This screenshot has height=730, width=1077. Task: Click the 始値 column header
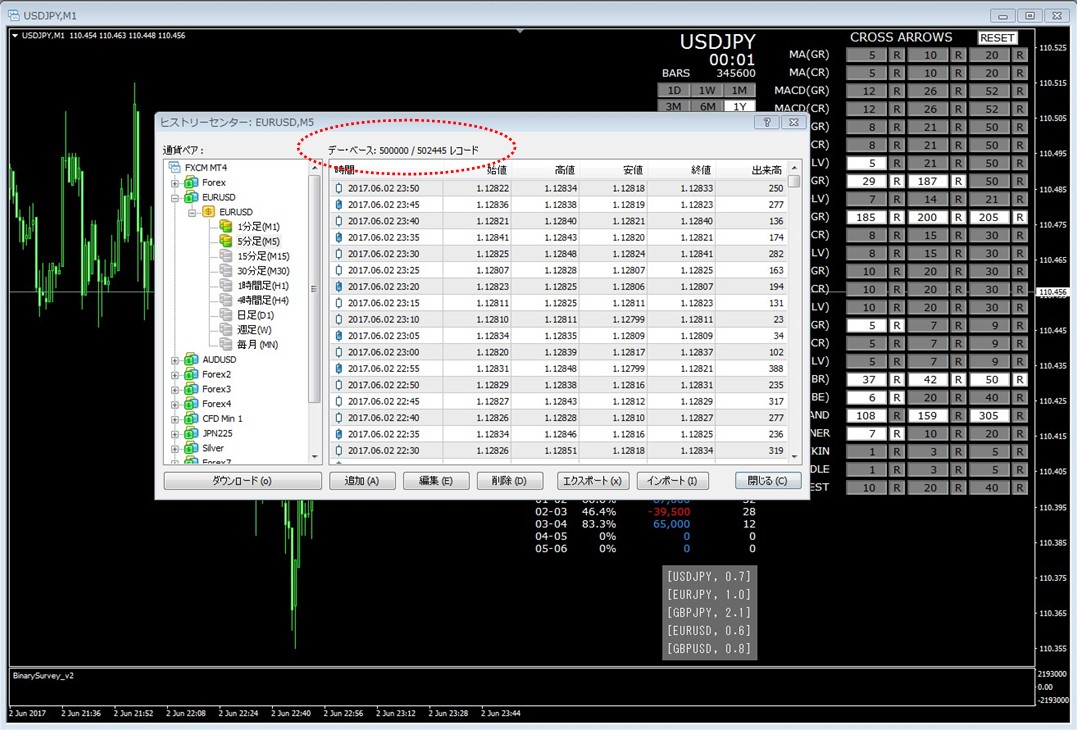[477, 170]
